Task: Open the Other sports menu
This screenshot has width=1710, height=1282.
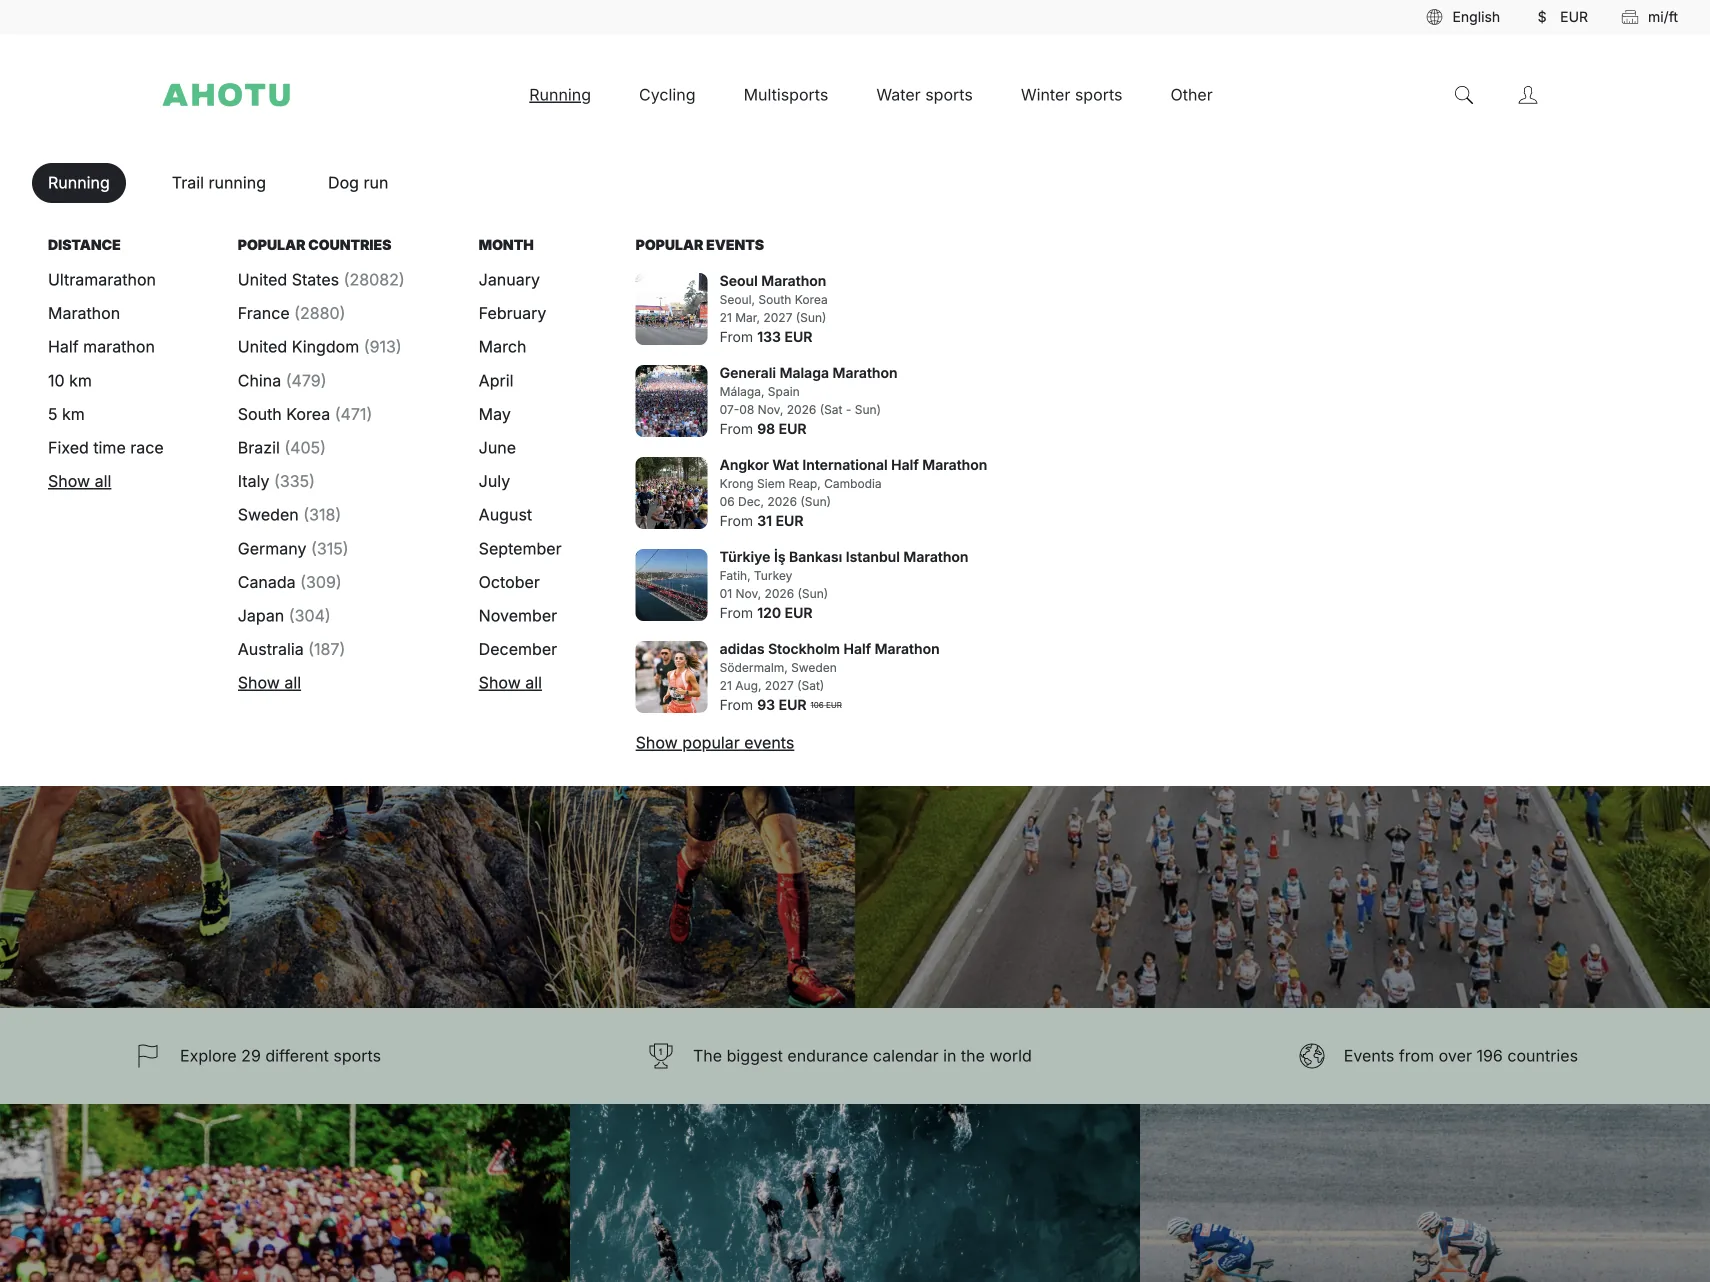Action: click(1191, 95)
